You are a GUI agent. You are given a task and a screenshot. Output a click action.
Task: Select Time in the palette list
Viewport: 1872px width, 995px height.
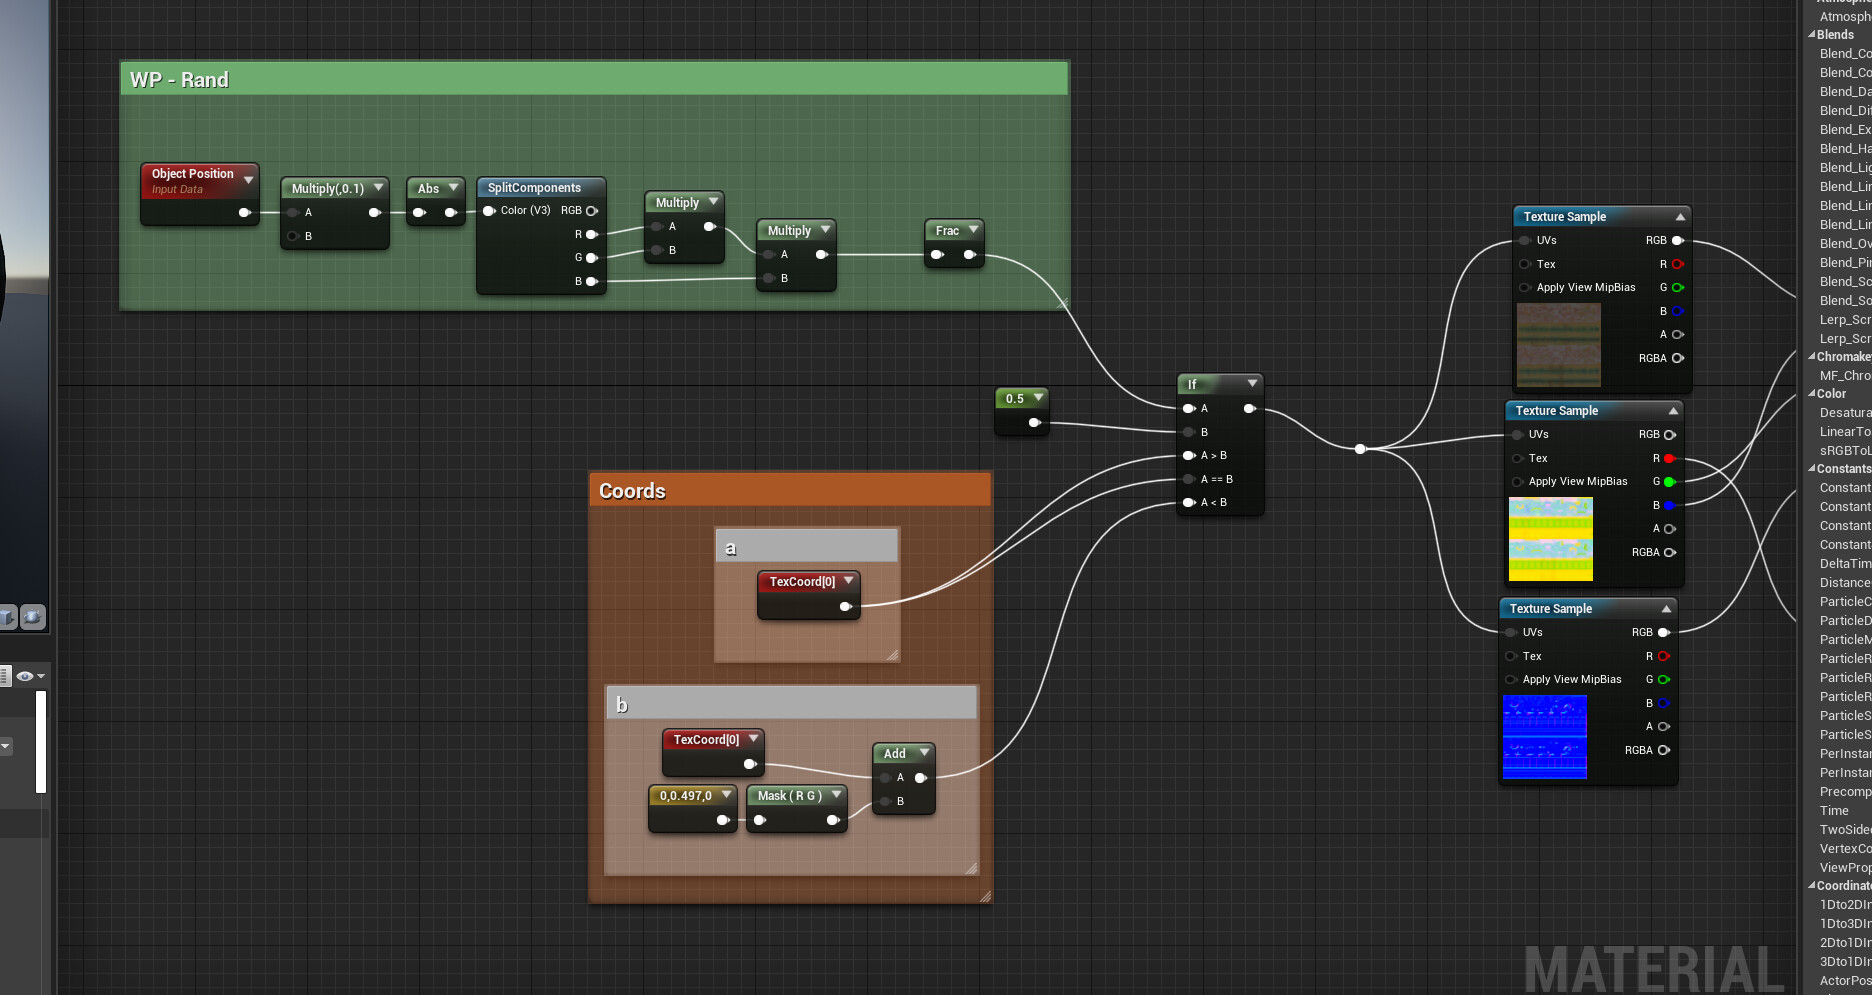(x=1834, y=810)
